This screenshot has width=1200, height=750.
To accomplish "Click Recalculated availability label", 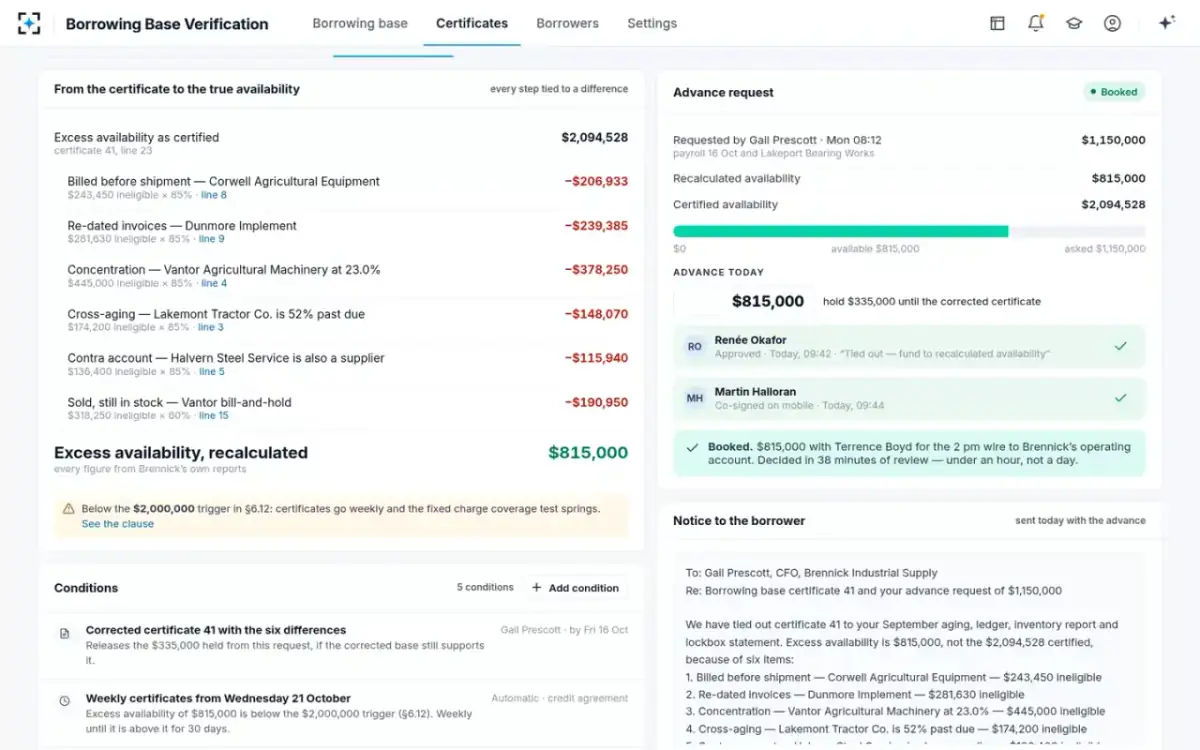I will click(x=737, y=178).
